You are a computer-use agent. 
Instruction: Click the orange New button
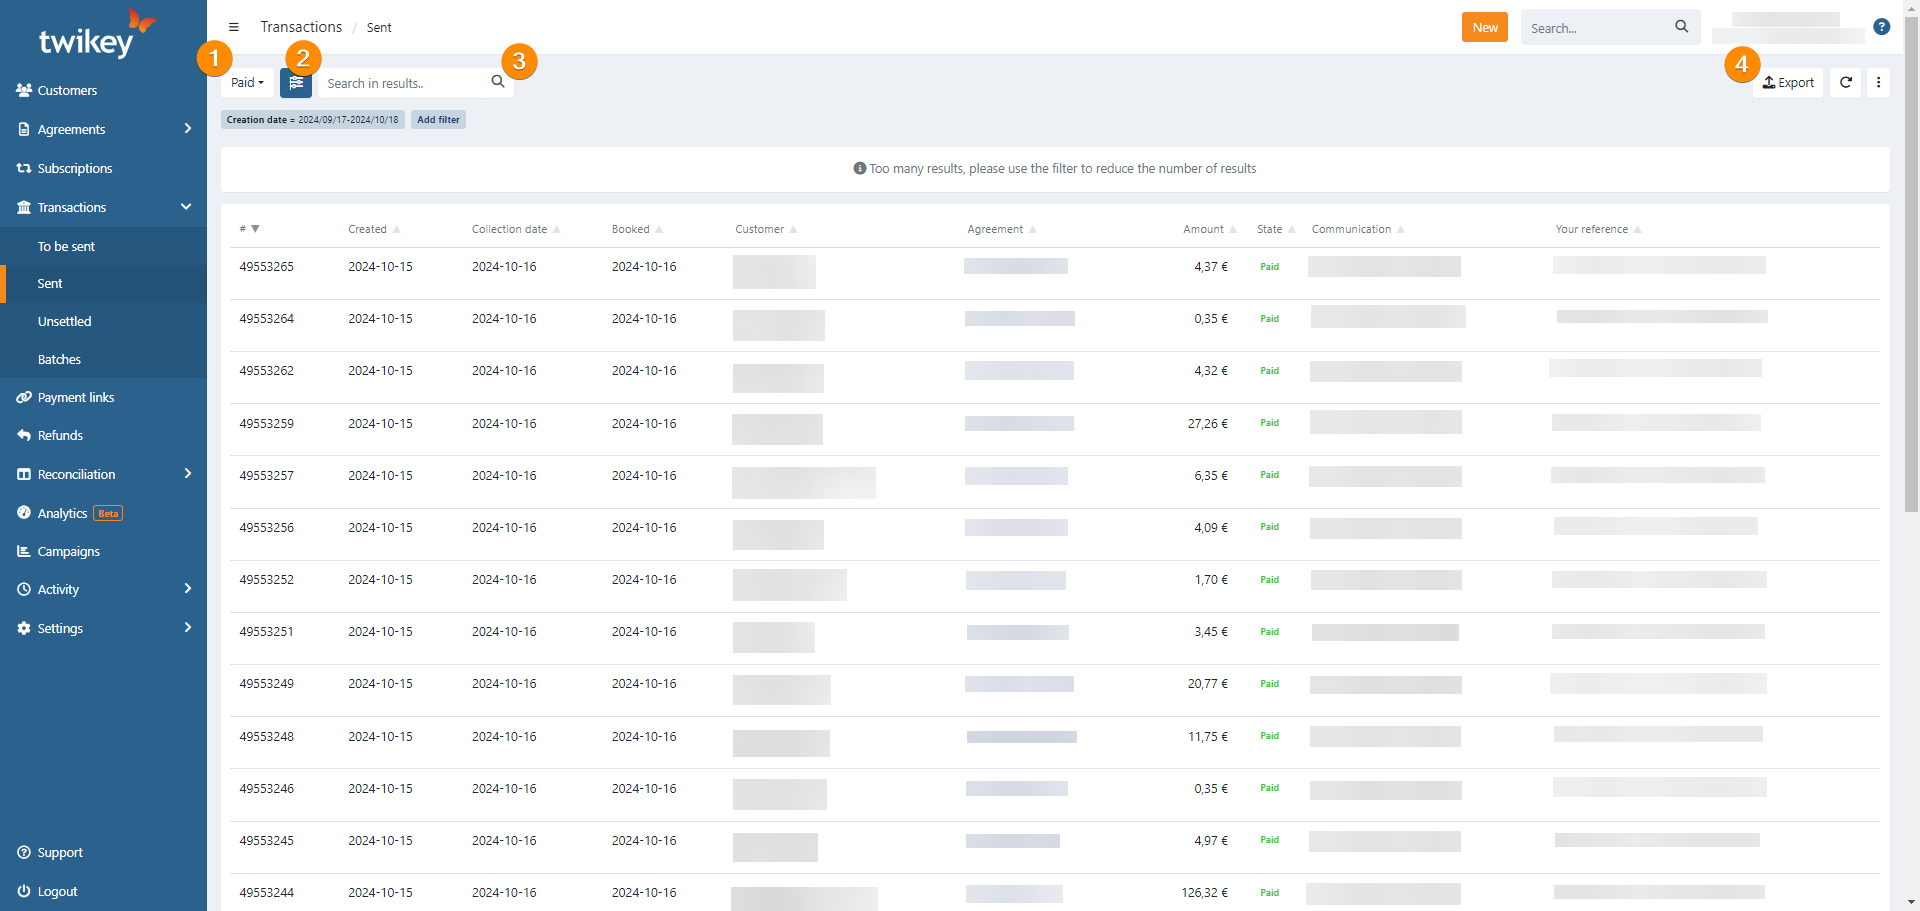click(1485, 27)
